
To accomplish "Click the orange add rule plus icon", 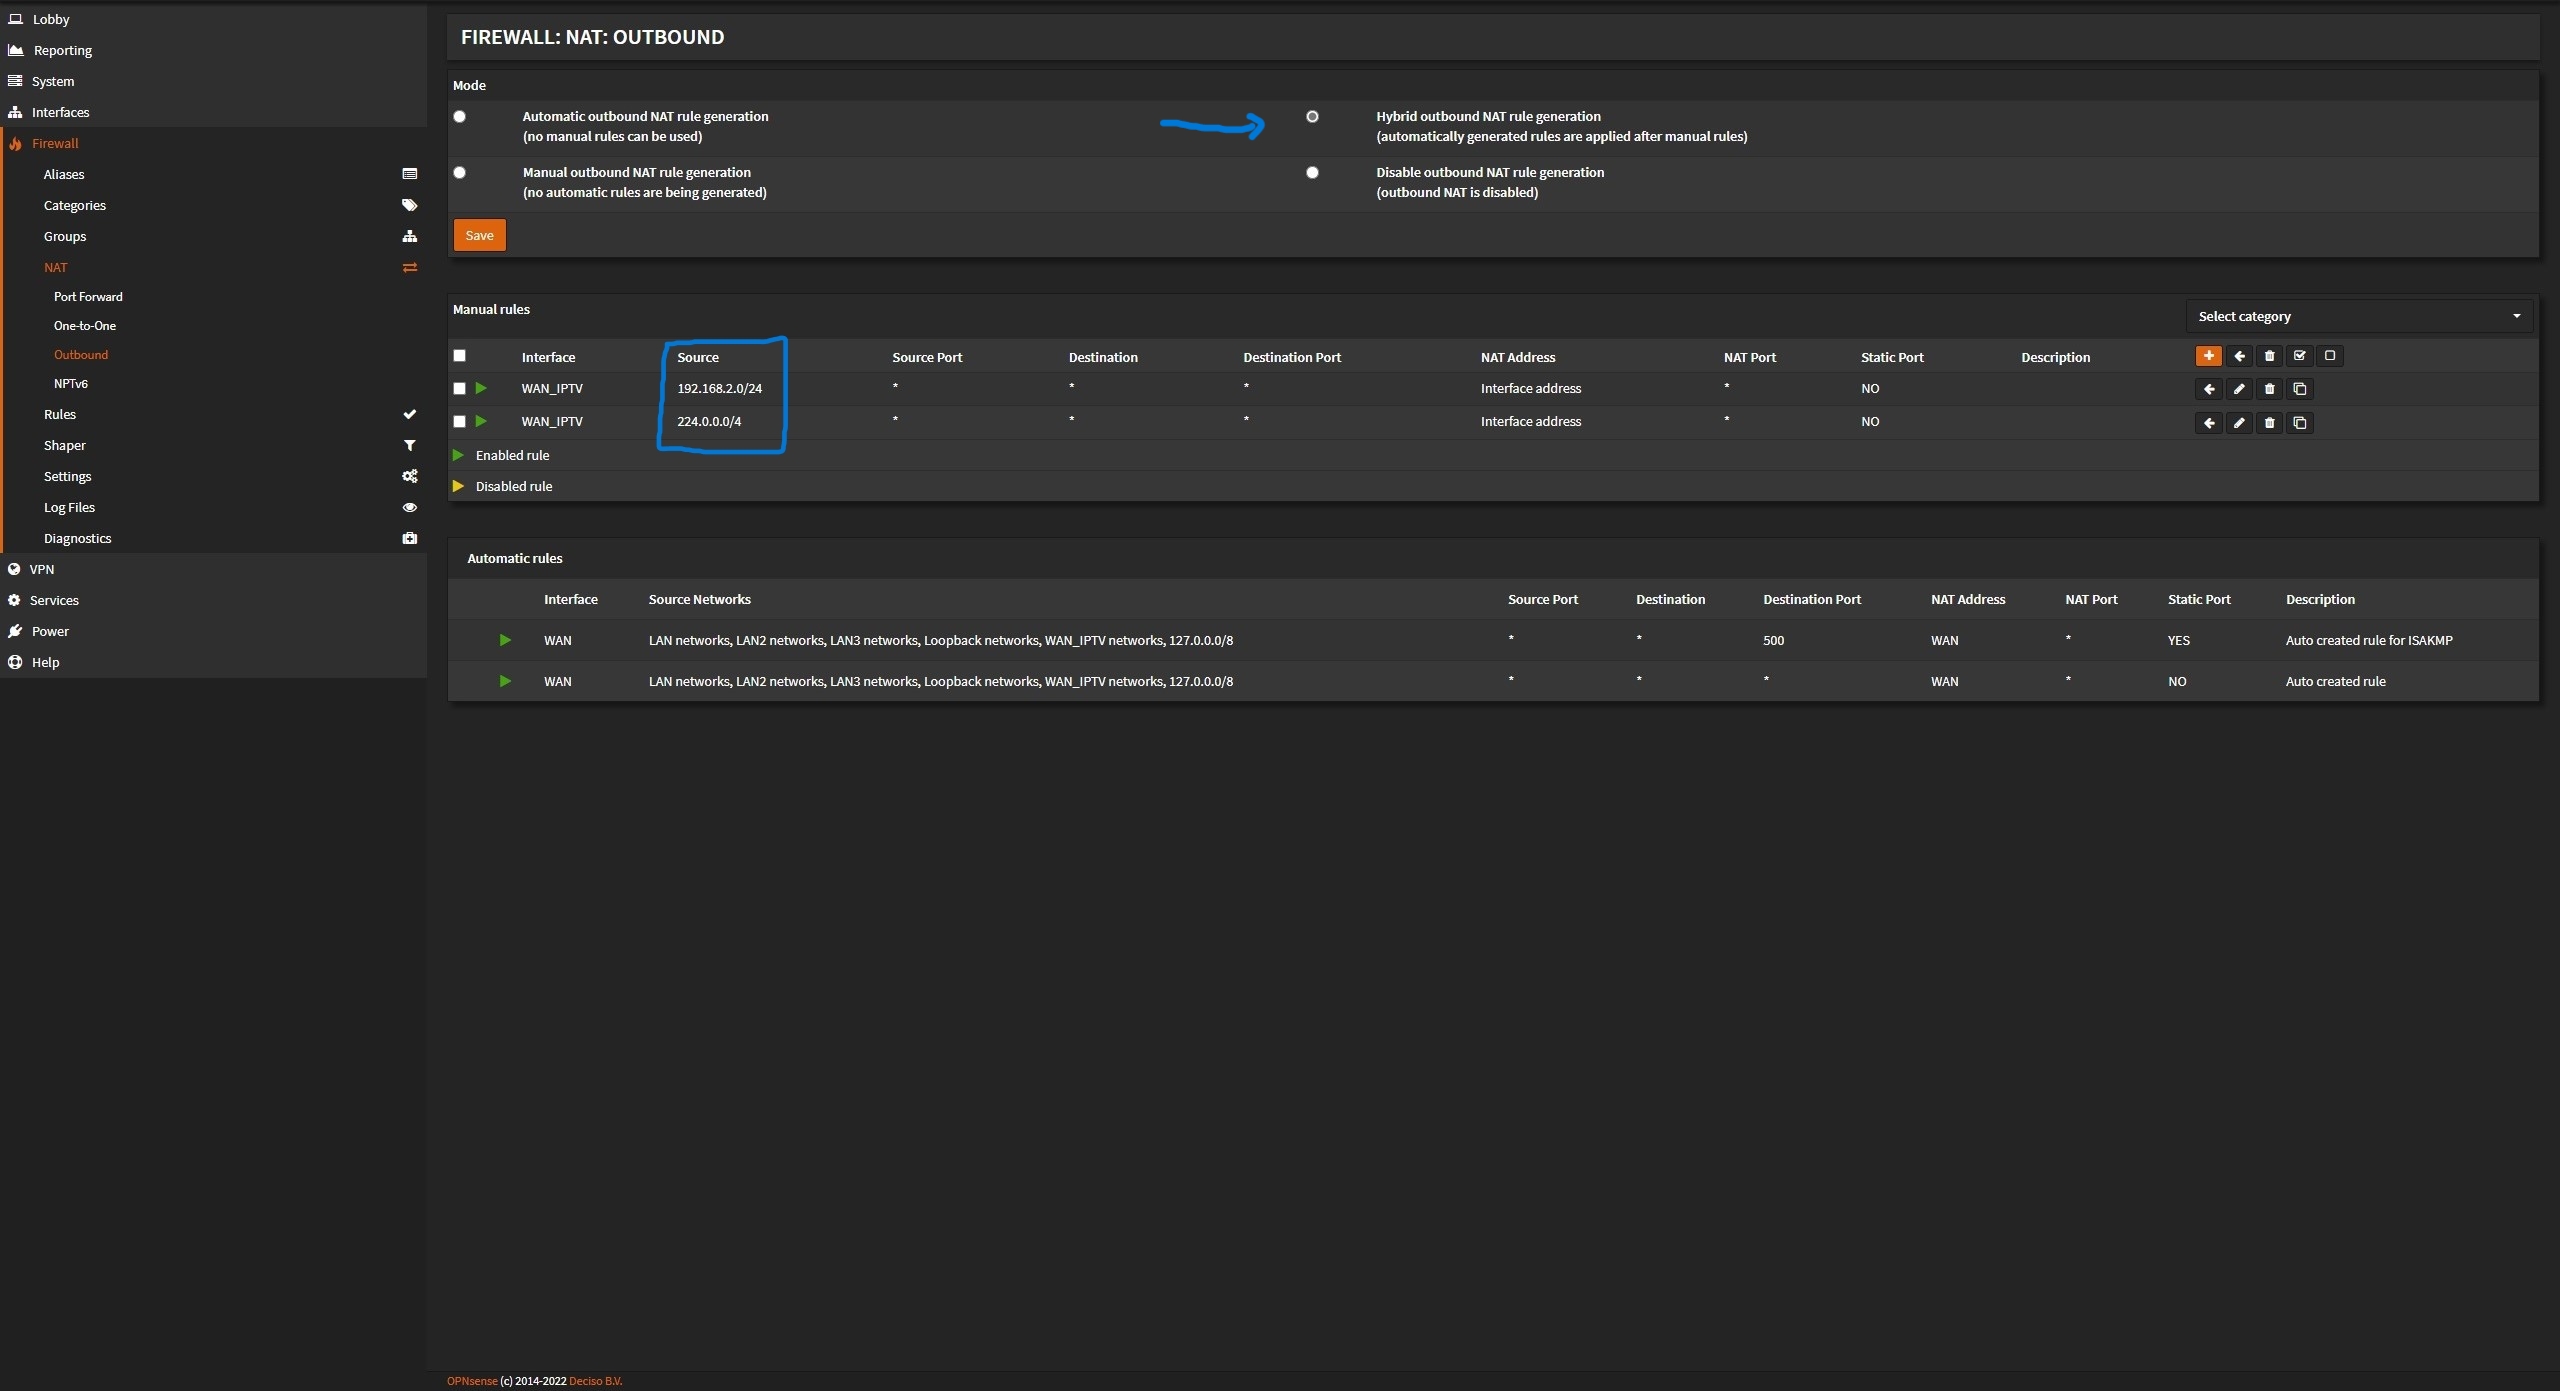I will pos(2208,356).
